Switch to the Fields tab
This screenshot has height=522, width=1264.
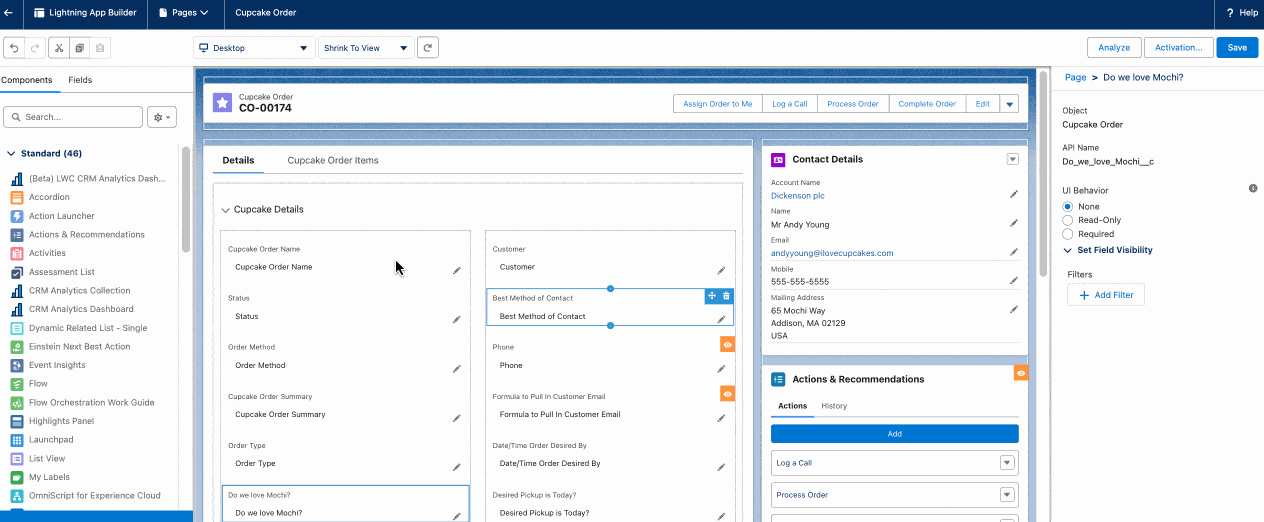click(x=80, y=80)
